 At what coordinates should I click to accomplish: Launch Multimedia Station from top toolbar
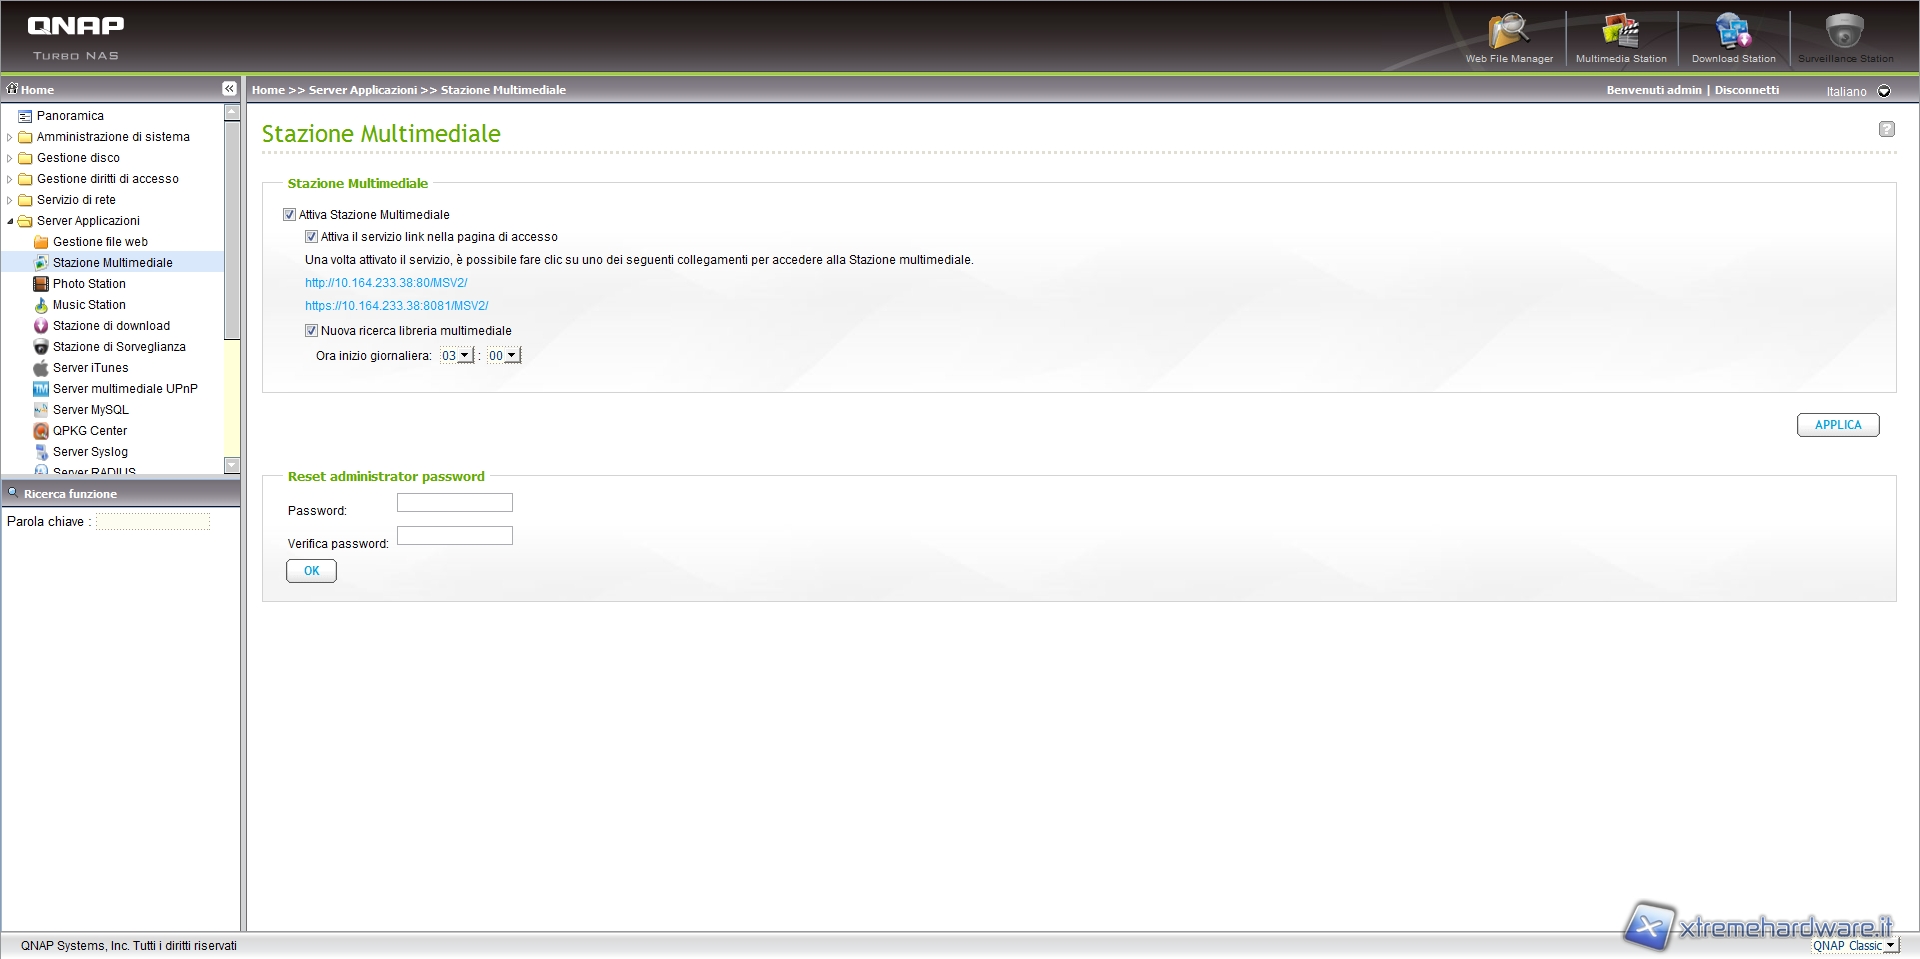coord(1620,34)
